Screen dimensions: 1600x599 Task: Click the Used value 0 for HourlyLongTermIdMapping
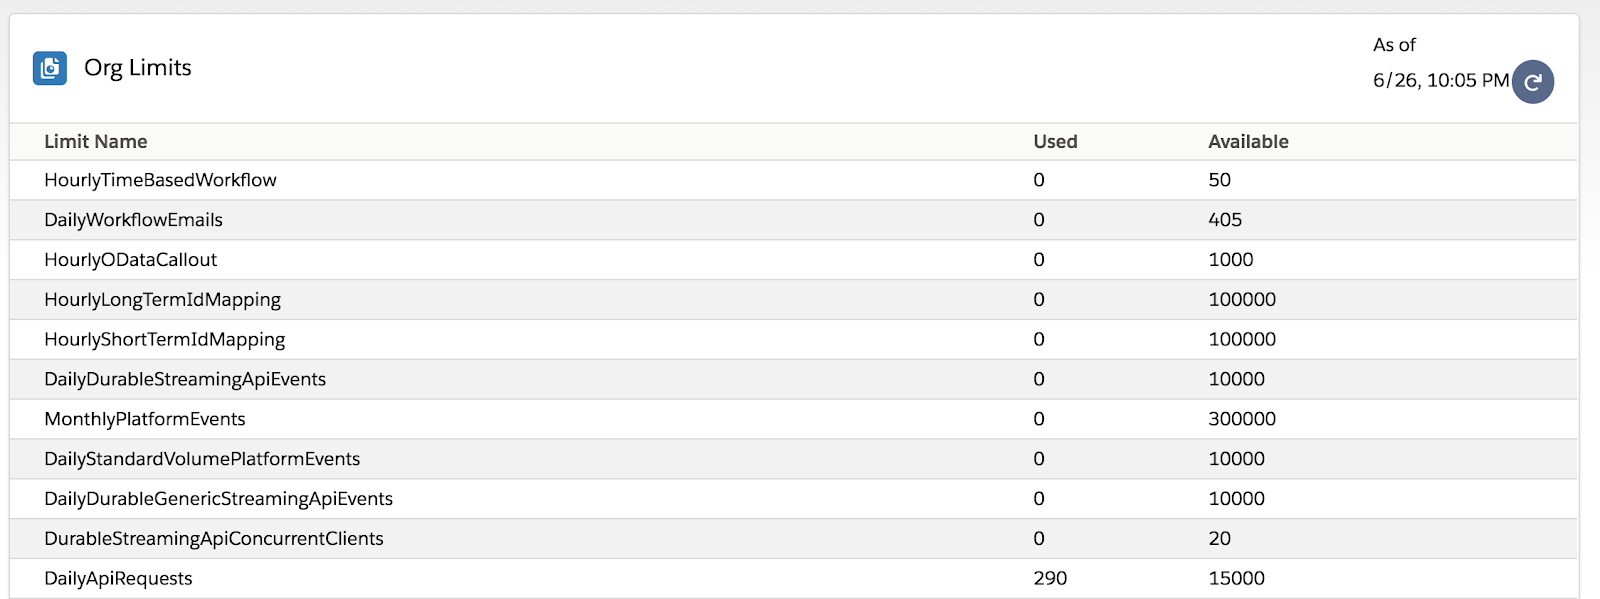click(1039, 300)
